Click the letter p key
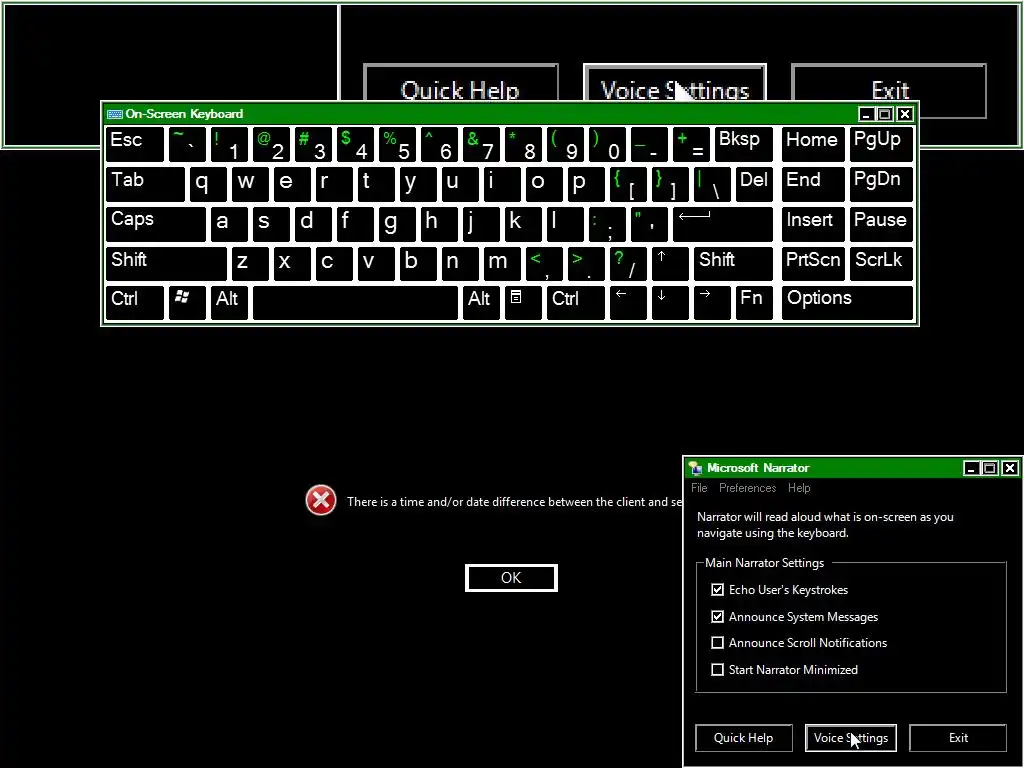The width and height of the screenshot is (1024, 768). pos(586,185)
